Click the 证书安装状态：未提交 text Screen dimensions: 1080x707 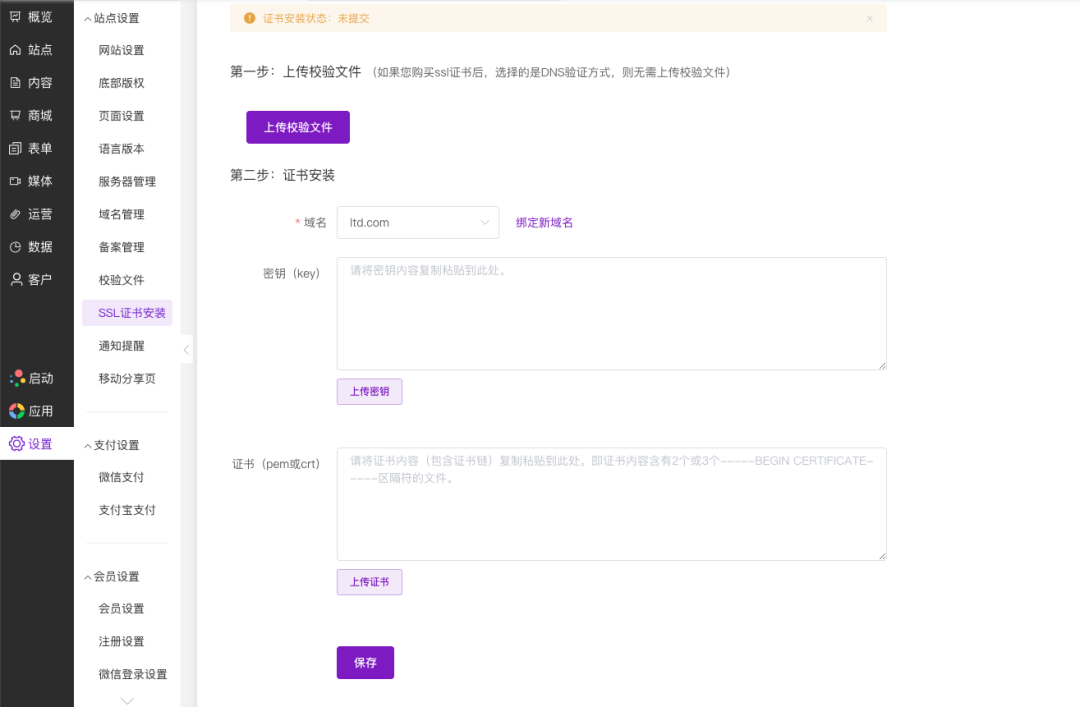click(x=316, y=19)
